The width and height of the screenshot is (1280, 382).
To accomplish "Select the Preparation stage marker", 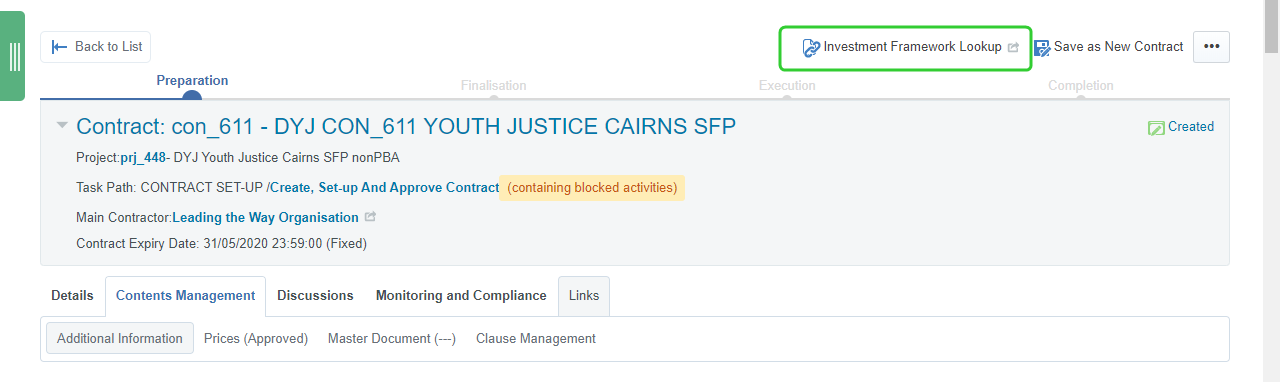I will coord(192,96).
